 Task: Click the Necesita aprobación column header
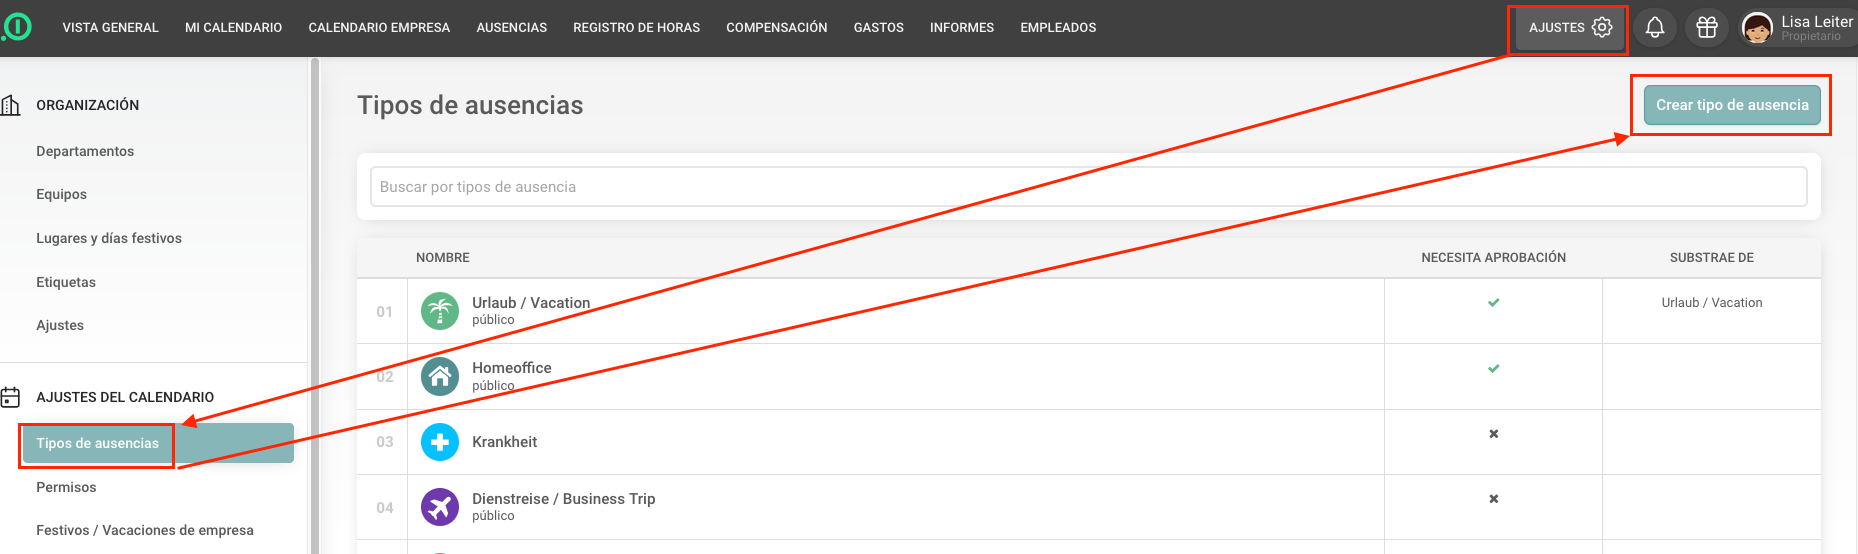coord(1493,257)
